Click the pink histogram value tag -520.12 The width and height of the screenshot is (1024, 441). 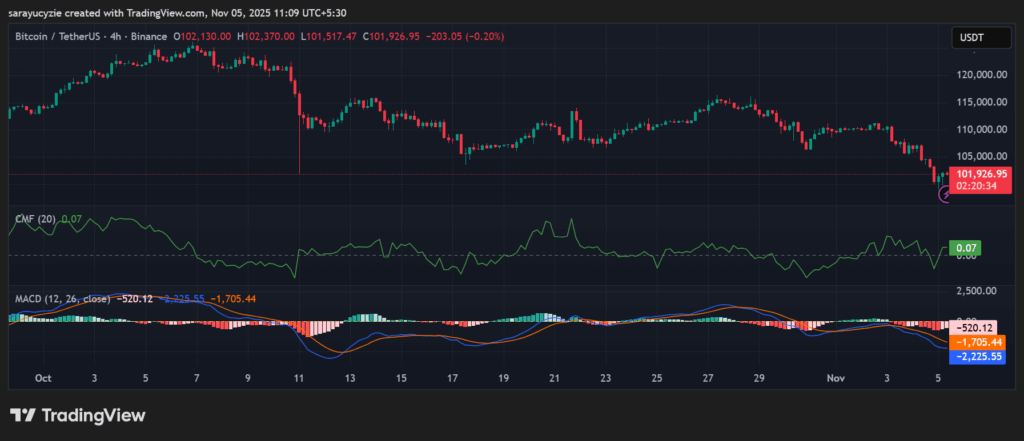pos(974,327)
